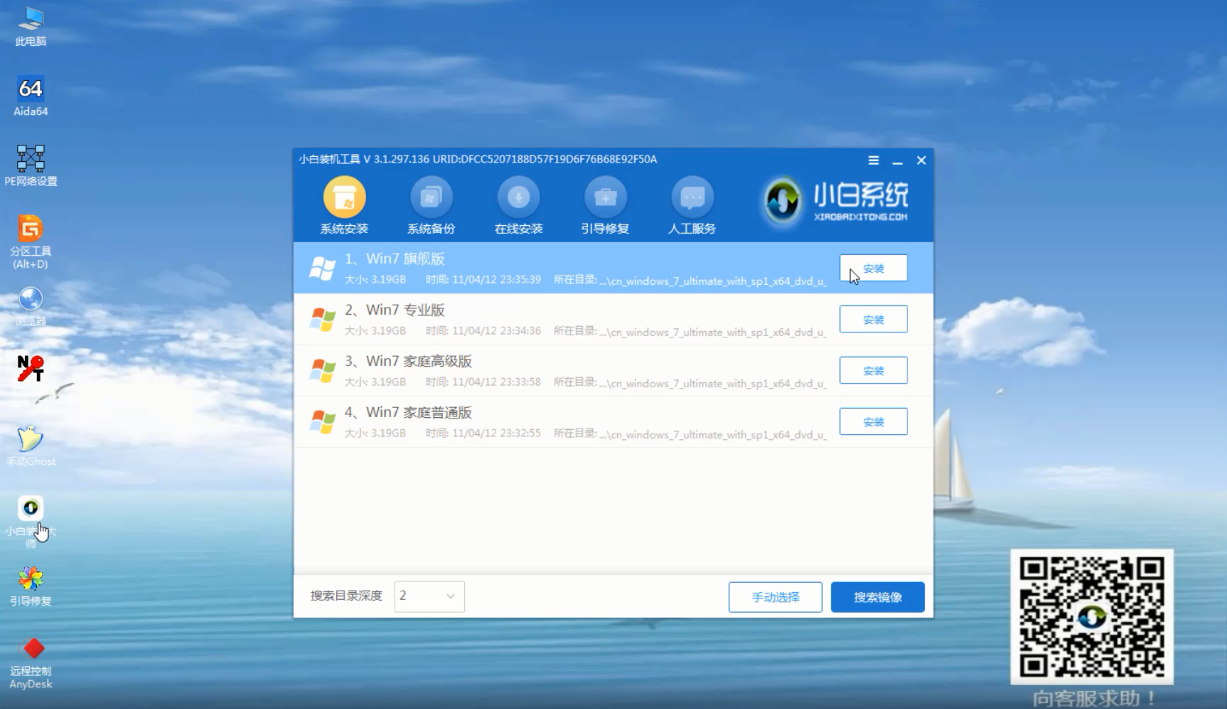Click the timestamp 11/04/12 23:35:39
The image size is (1227, 709).
tap(496, 280)
